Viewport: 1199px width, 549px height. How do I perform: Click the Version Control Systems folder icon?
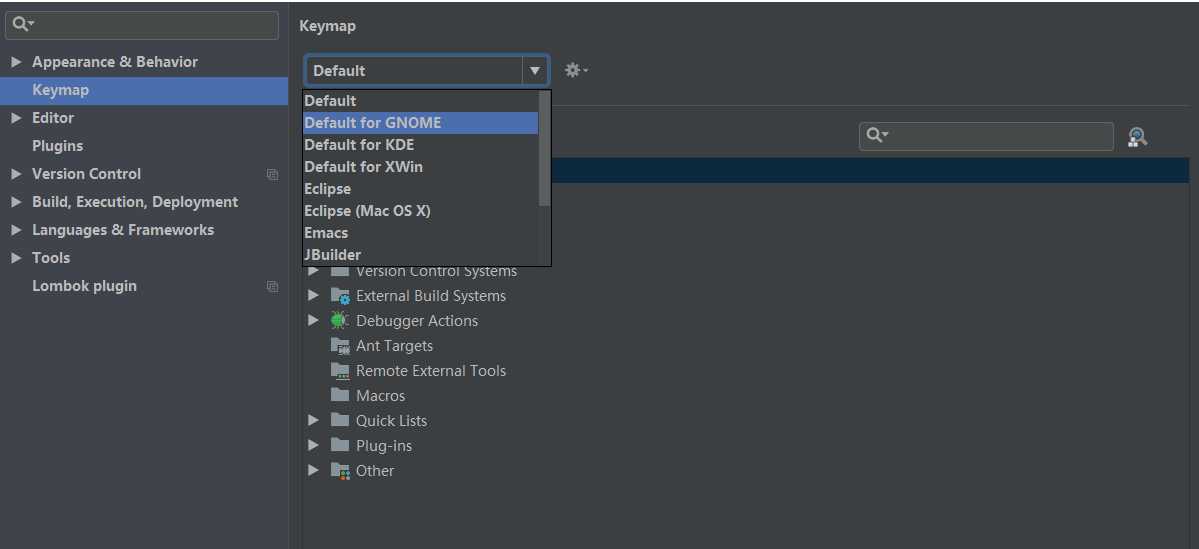click(x=340, y=271)
